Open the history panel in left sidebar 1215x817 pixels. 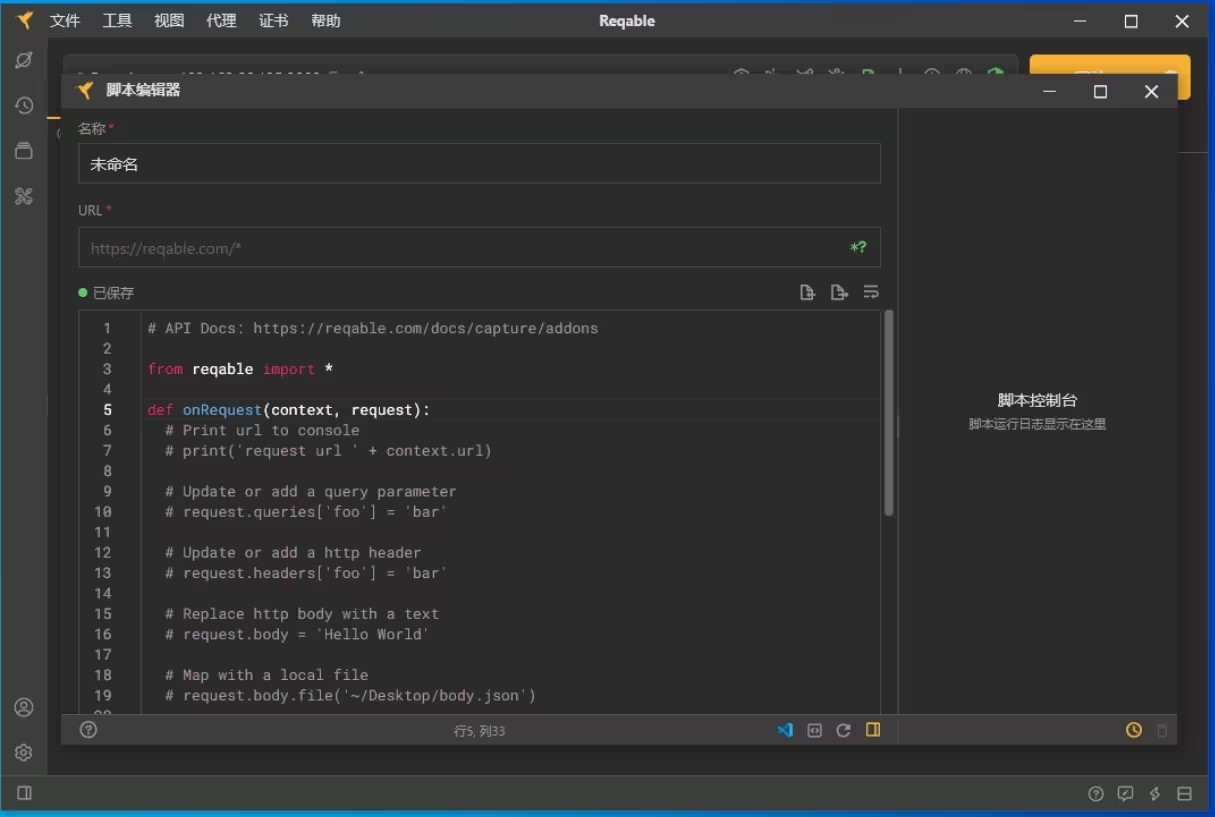point(24,105)
